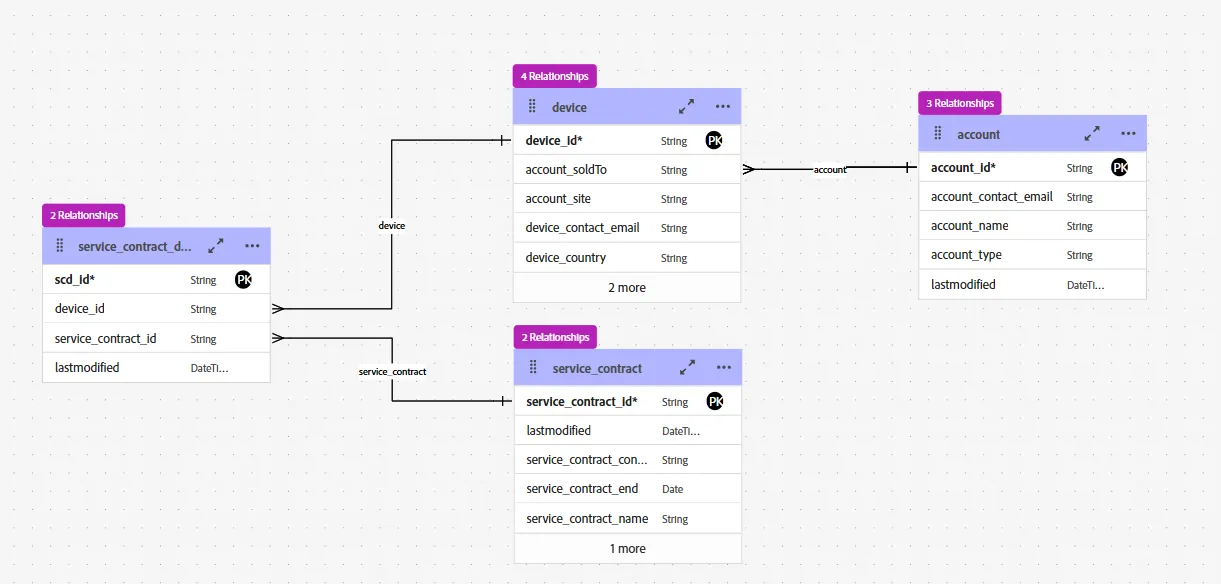
Task: Grab the service_contract_d... table drag handle
Action: pos(60,245)
